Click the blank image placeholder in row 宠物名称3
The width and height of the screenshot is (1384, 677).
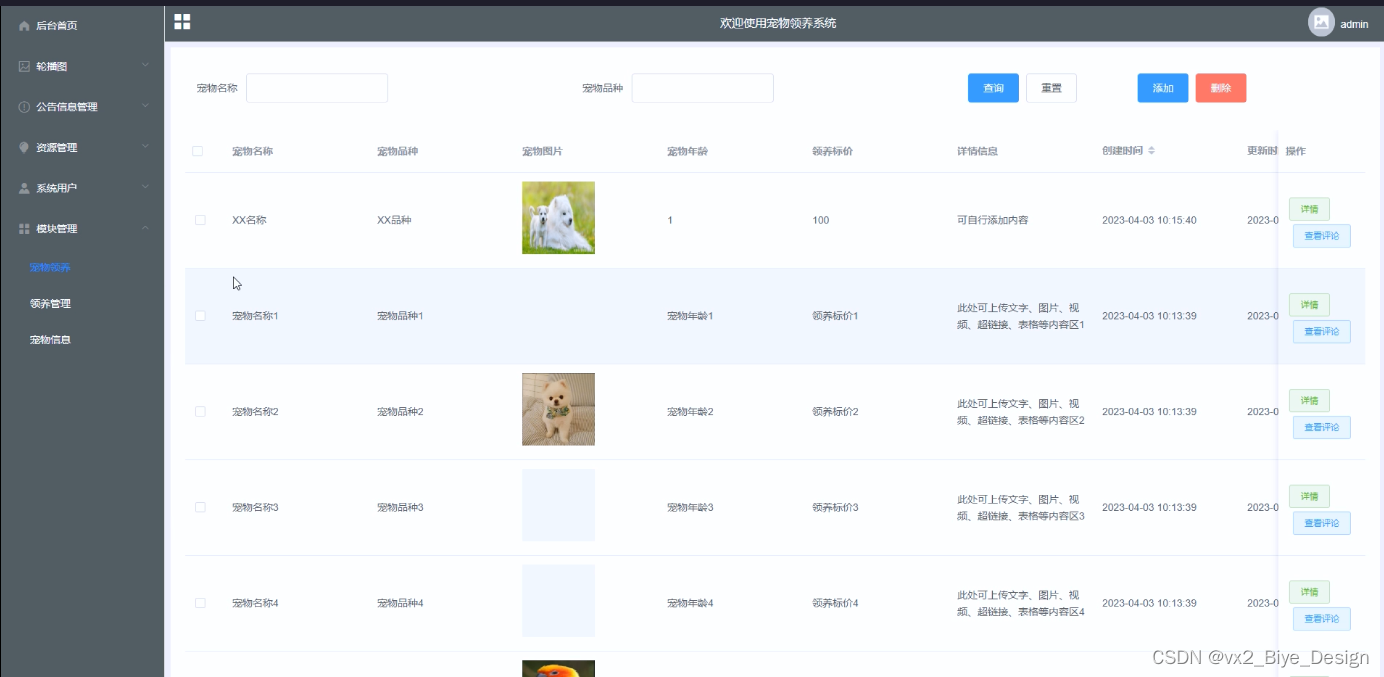(558, 505)
